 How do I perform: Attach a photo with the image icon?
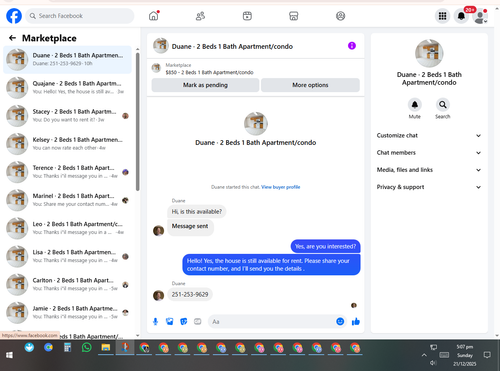coord(170,321)
